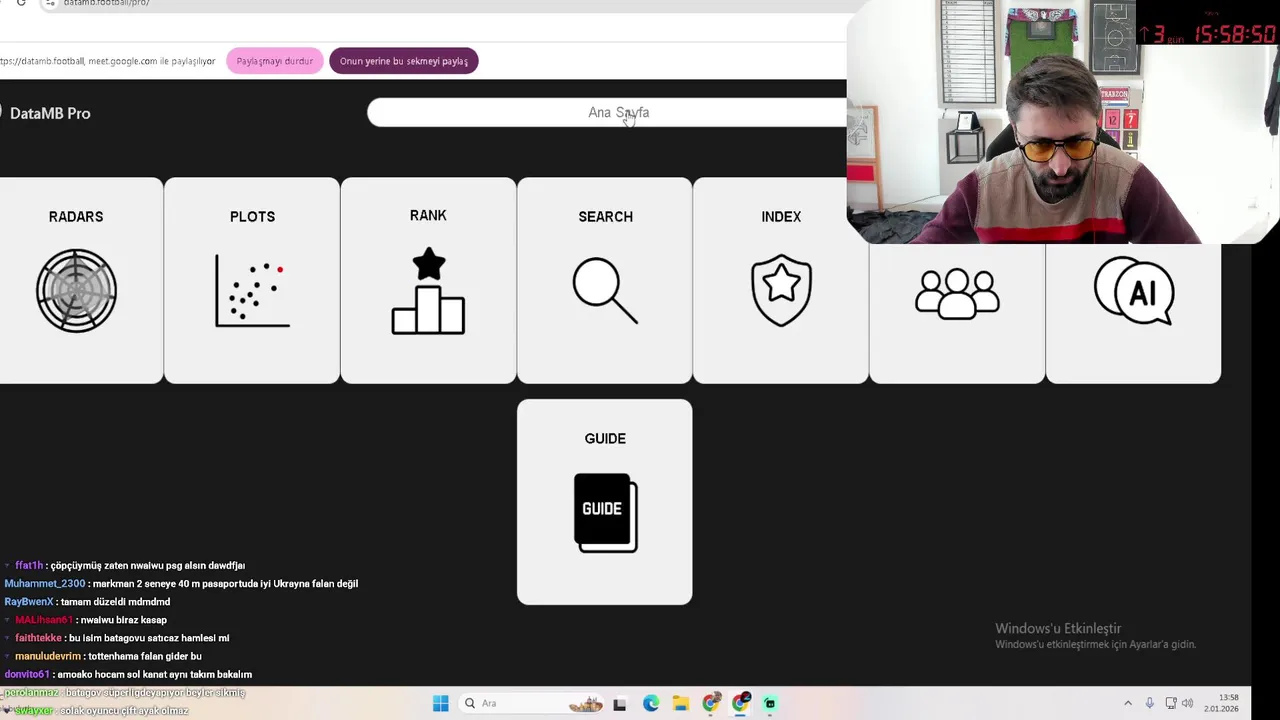Switch to first Chrome taskbar icon
The image size is (1280, 720).
coord(710,703)
